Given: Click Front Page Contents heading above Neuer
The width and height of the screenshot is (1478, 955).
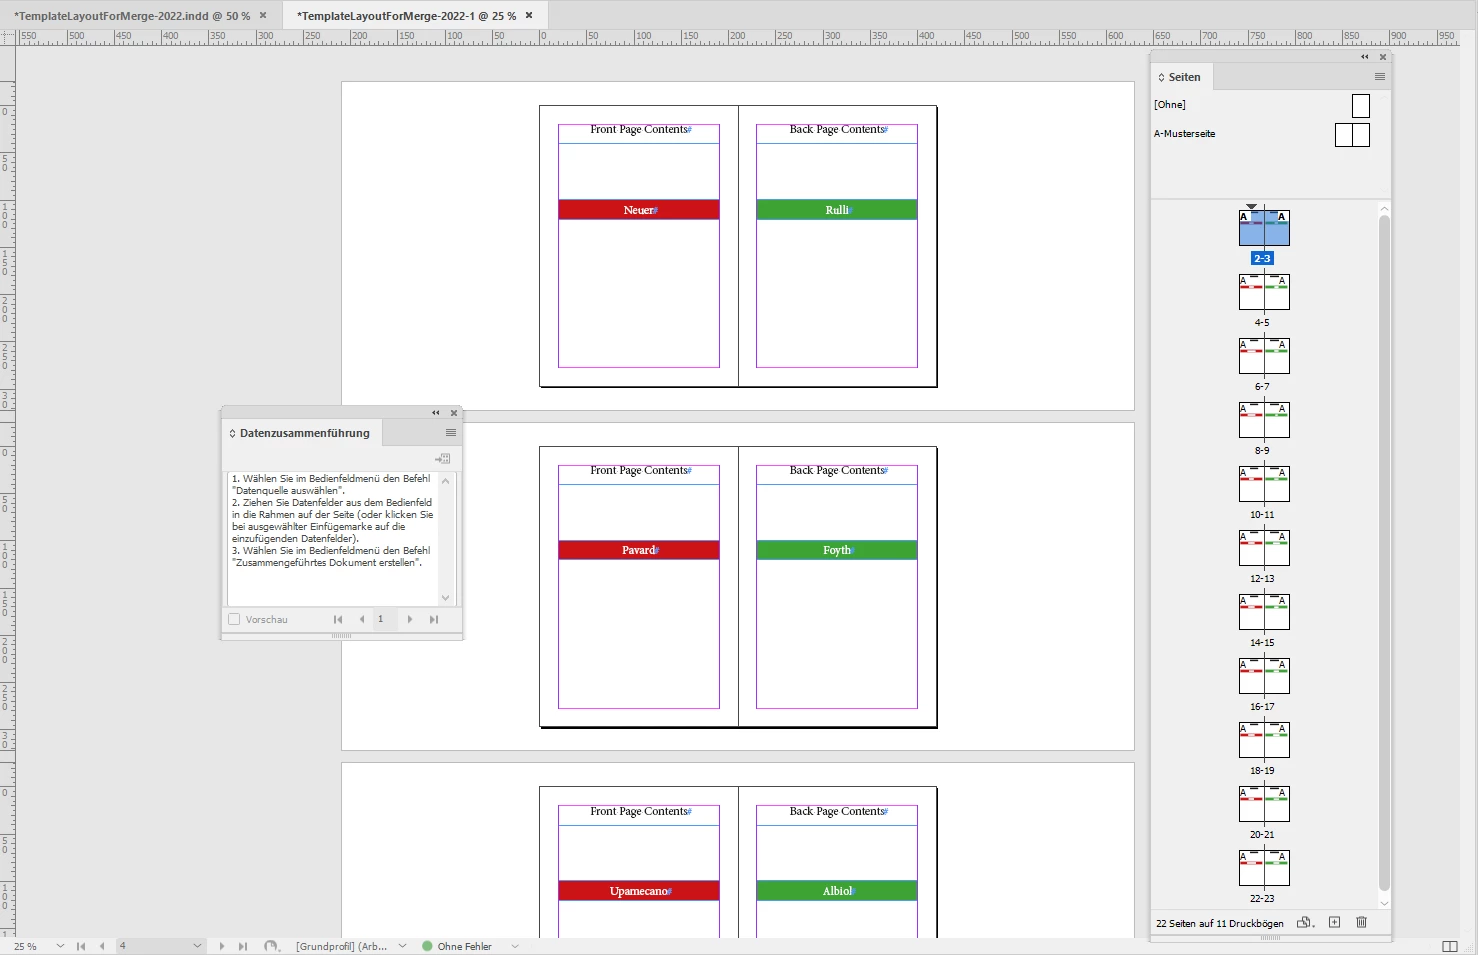Looking at the screenshot, I should (639, 129).
